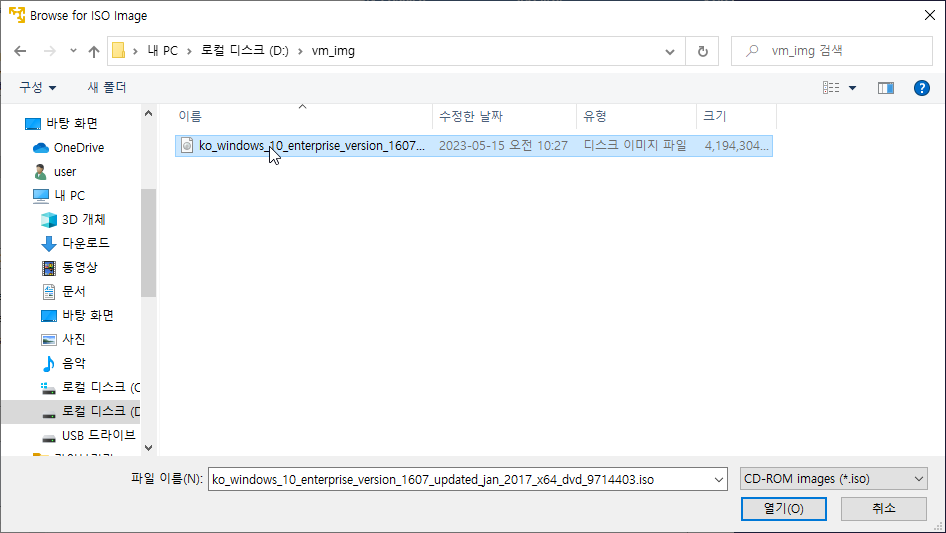
Task: Toggle the preview pane icon
Action: (x=886, y=88)
